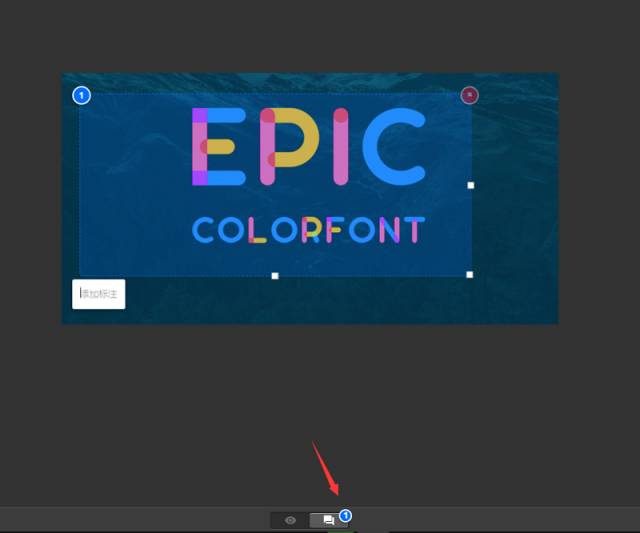Delete the annotation using the red circle button
The width and height of the screenshot is (640, 533).
[x=469, y=95]
